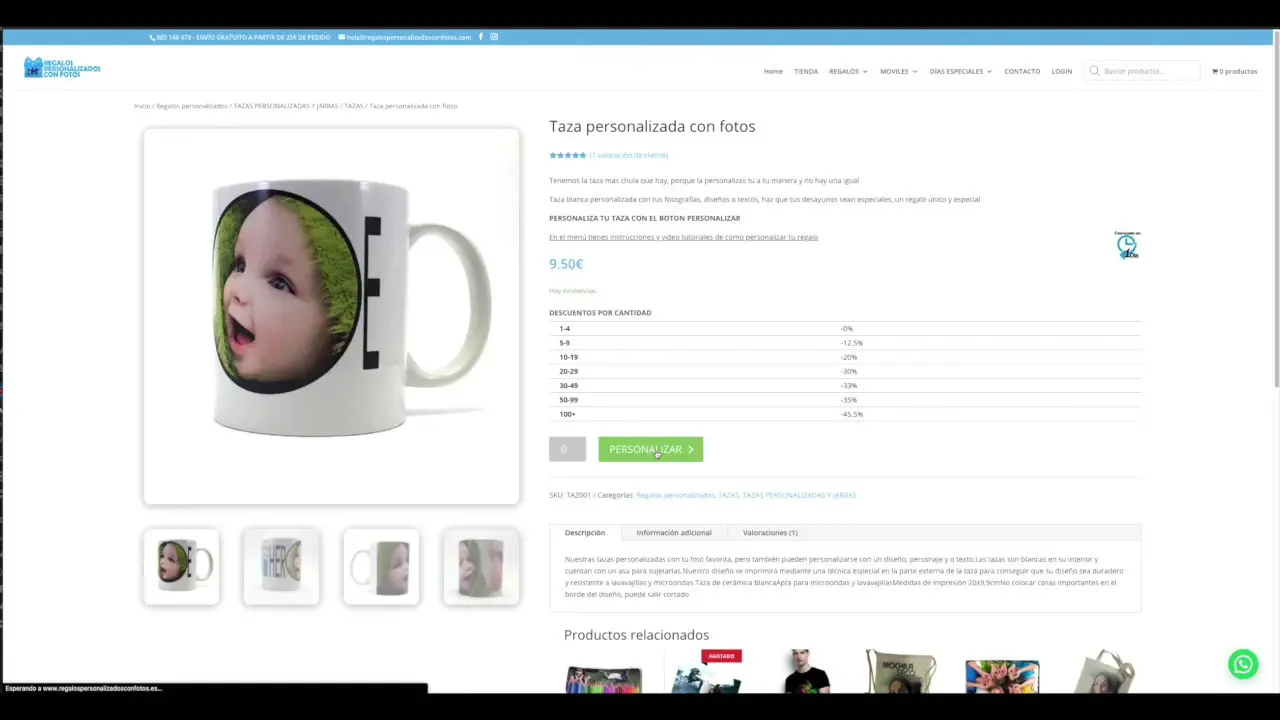Expand the REGALOS dropdown menu
The width and height of the screenshot is (1280, 720).
pyautogui.click(x=844, y=71)
